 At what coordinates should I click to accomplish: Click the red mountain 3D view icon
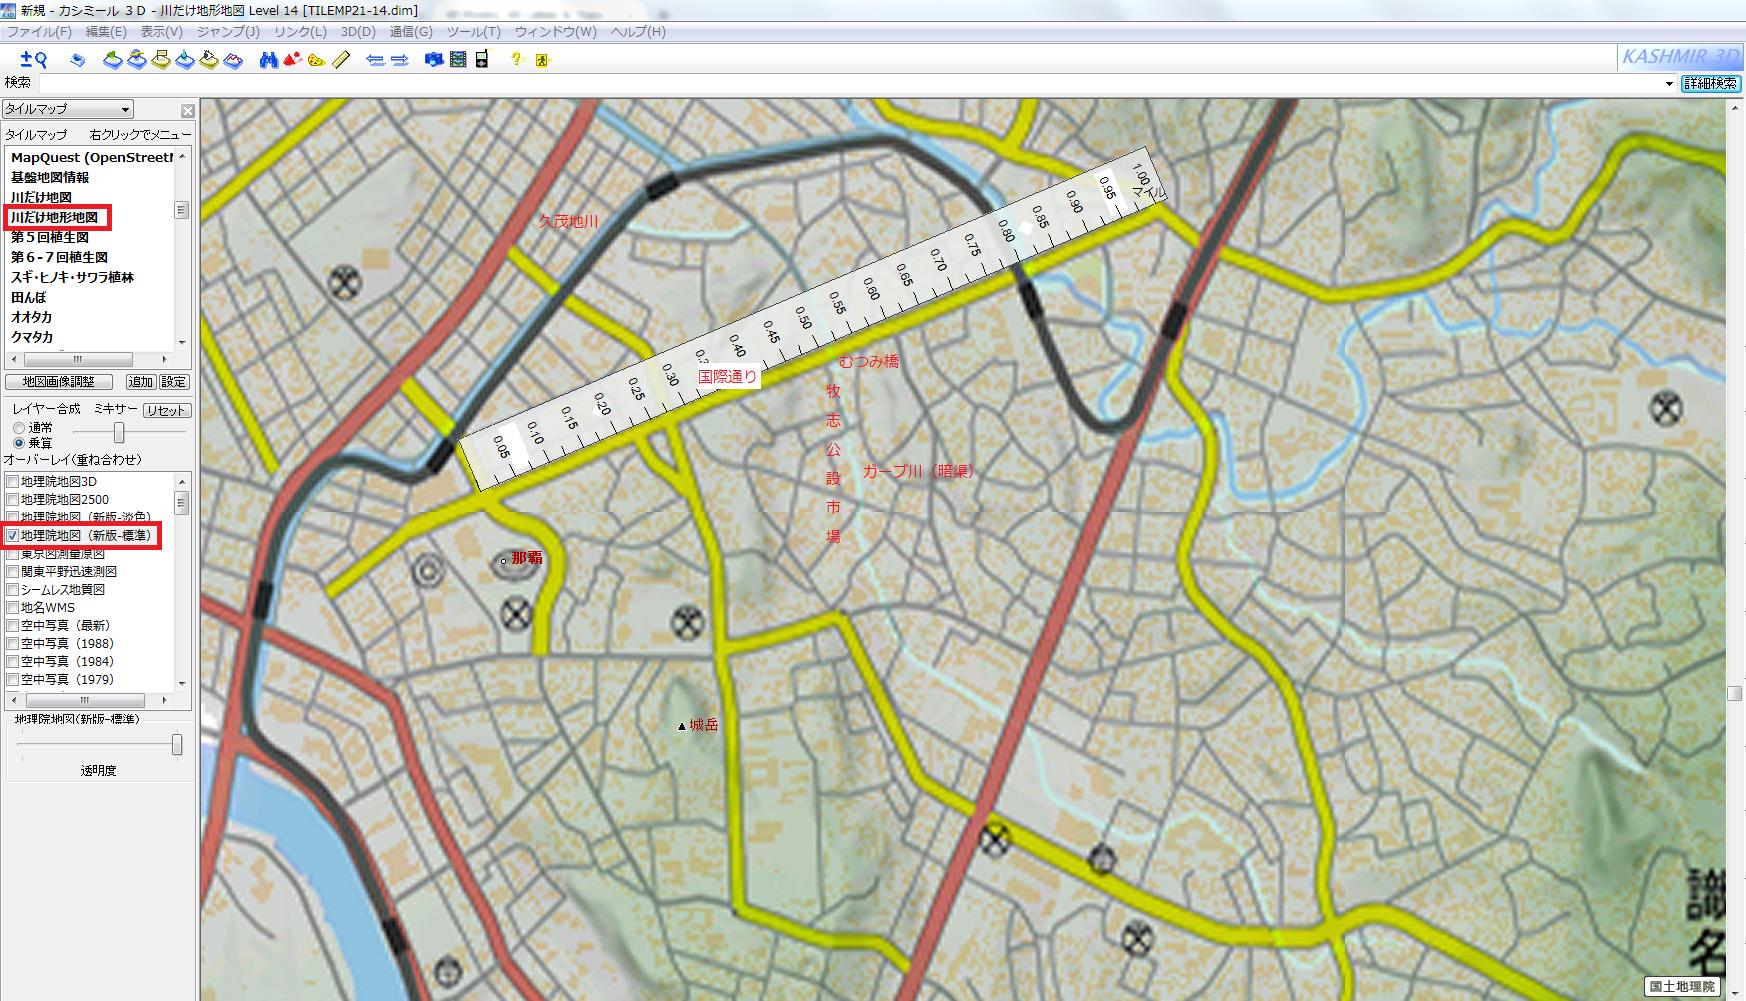click(x=292, y=60)
